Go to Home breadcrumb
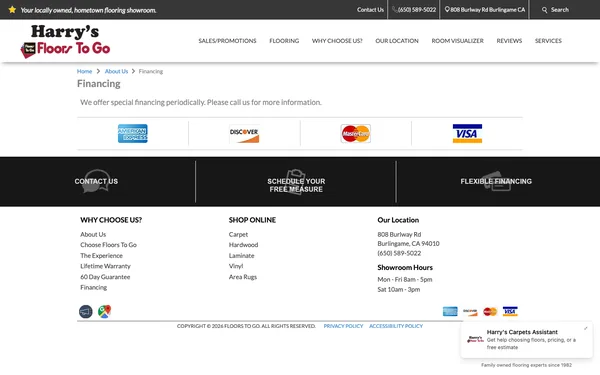 (84, 71)
